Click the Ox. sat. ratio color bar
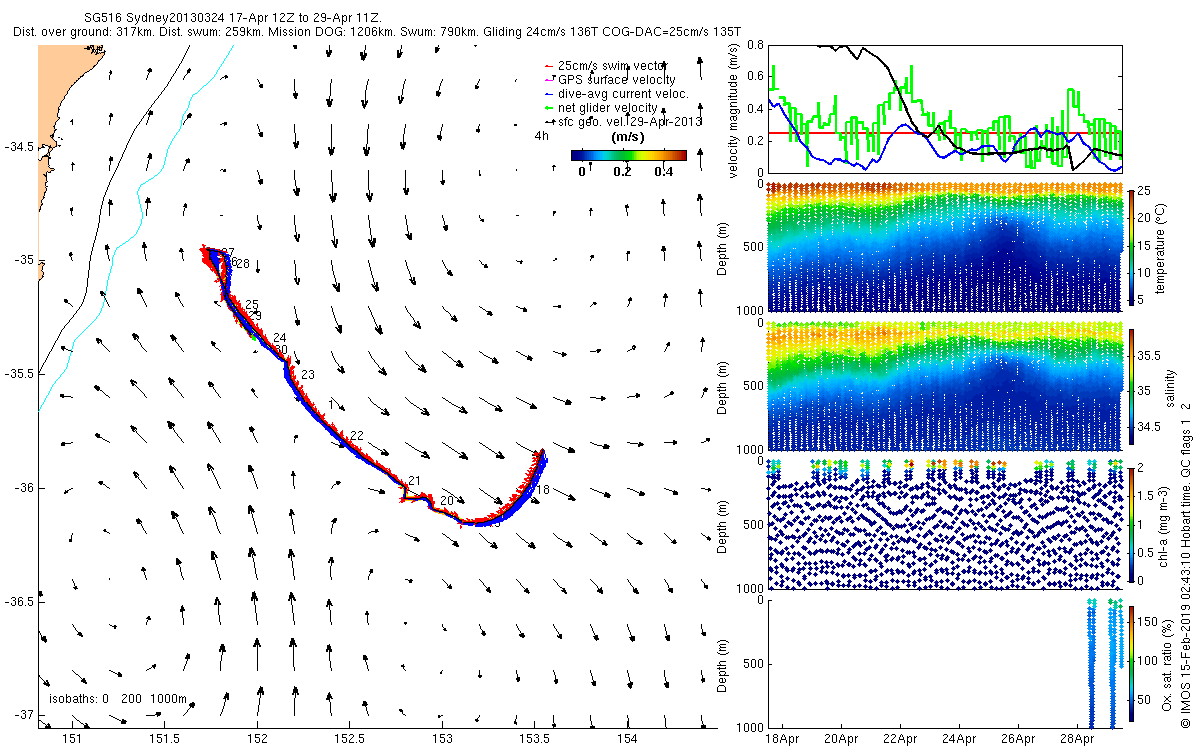The width and height of the screenshot is (1200, 750). (1131, 665)
